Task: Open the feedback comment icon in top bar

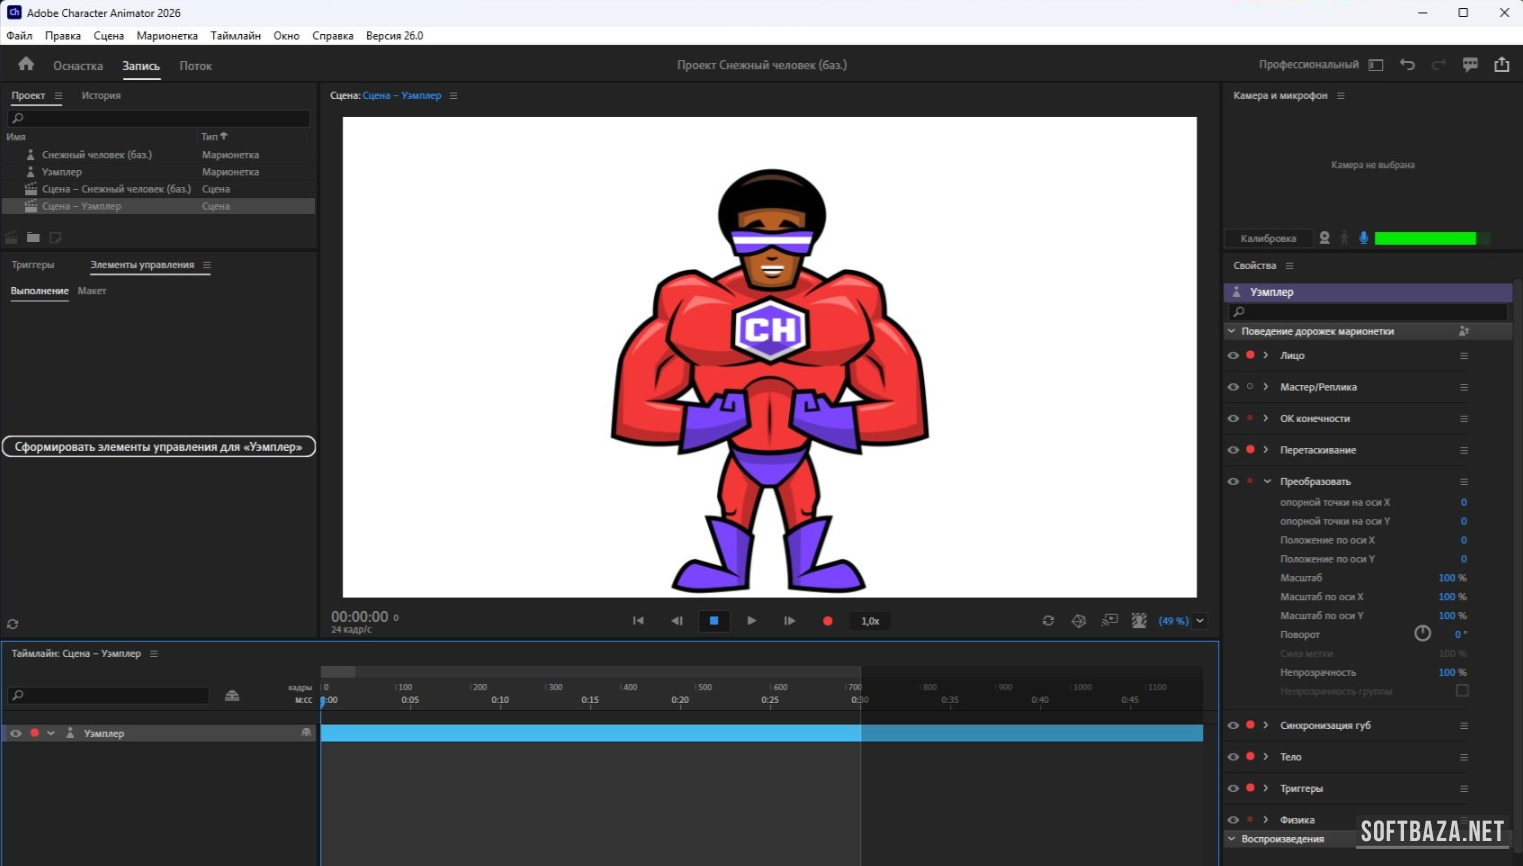Action: pyautogui.click(x=1470, y=65)
